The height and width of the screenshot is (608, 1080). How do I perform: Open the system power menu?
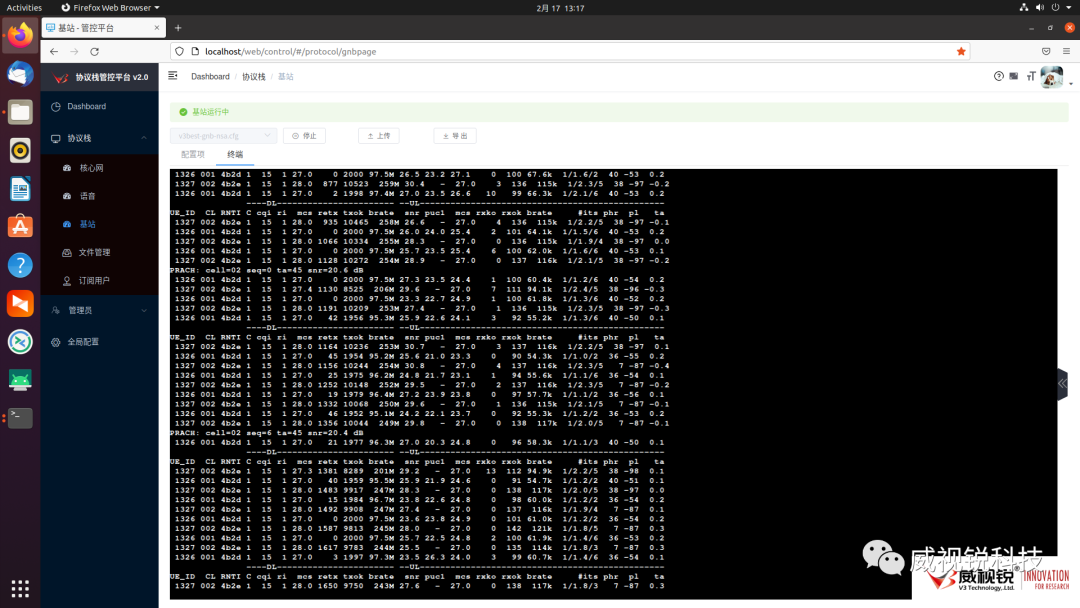(x=1055, y=8)
